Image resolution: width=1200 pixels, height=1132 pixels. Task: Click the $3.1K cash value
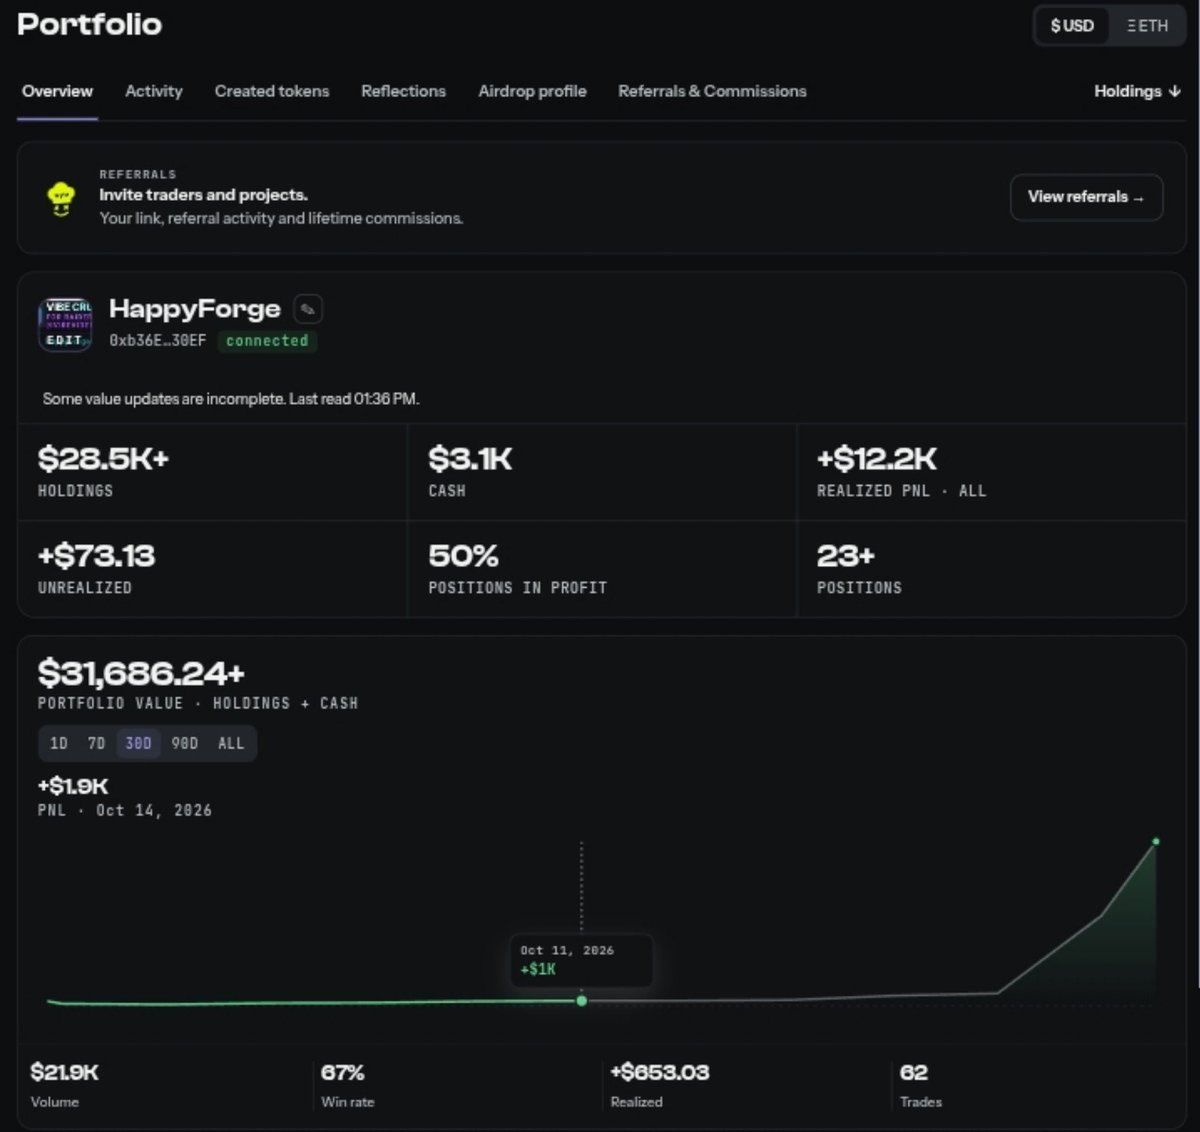pyautogui.click(x=470, y=459)
